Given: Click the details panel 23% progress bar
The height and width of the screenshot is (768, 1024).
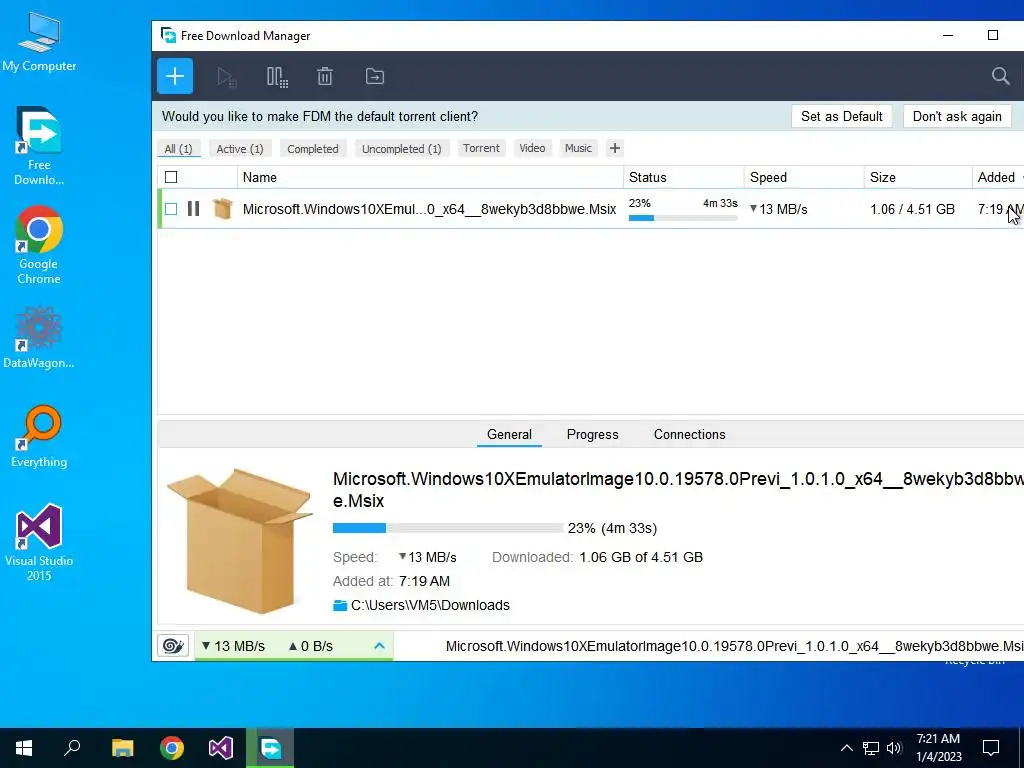Looking at the screenshot, I should pos(447,528).
